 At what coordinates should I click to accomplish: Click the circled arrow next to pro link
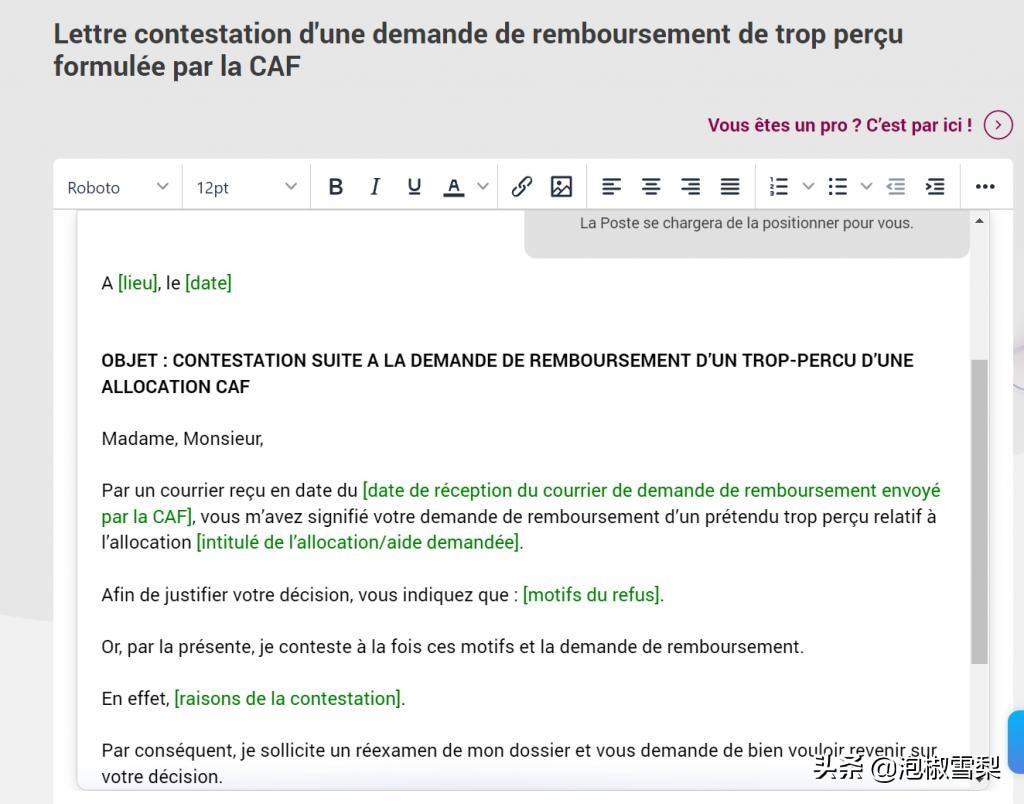(x=998, y=125)
